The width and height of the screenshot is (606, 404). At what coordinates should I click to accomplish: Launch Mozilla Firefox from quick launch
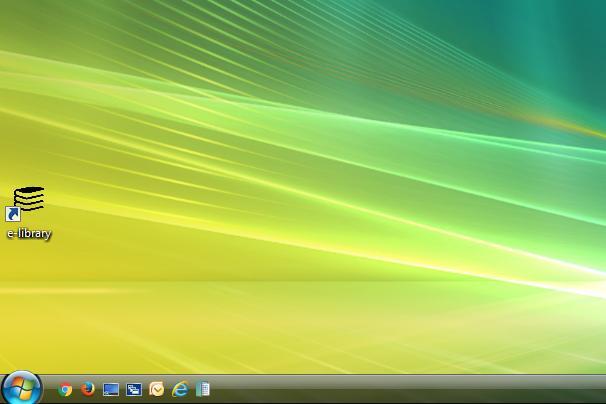(x=88, y=389)
